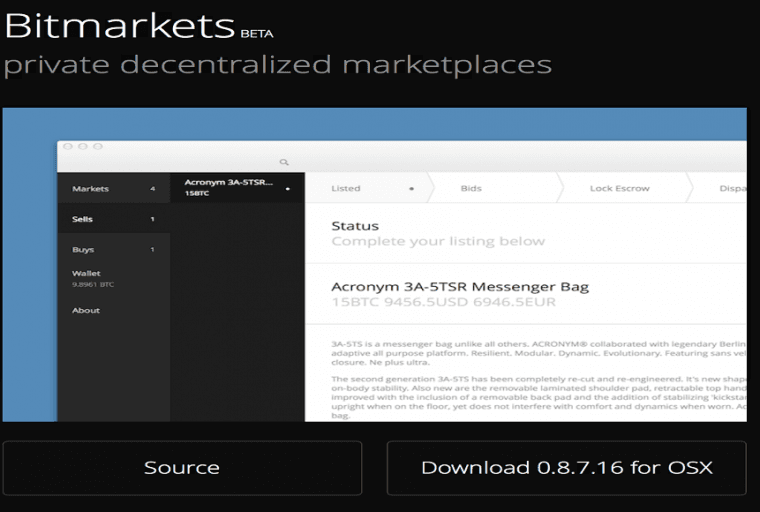Click the price line '15BTC 9456.5USD 6946.5EUR'

(x=443, y=302)
